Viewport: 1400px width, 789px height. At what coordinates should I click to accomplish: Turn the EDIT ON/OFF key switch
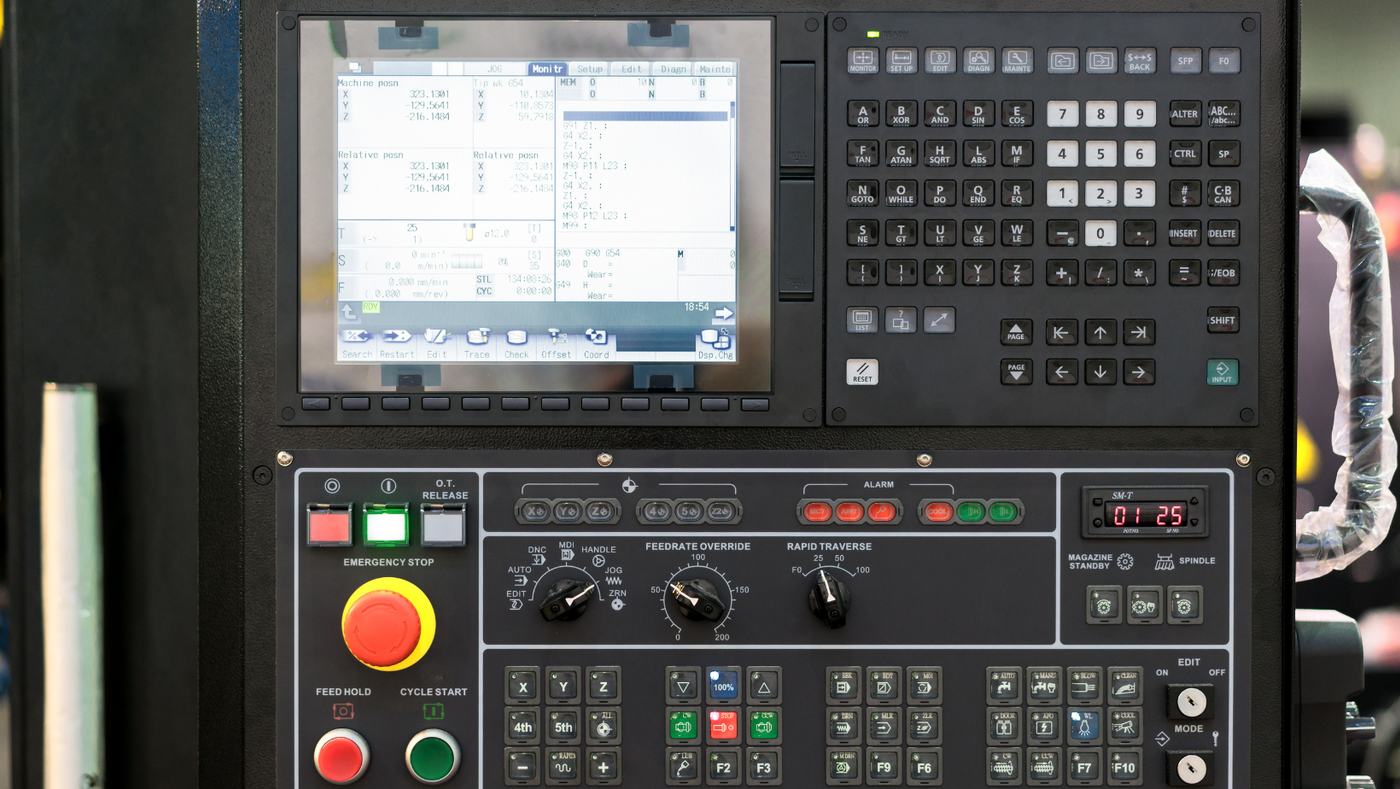(1190, 702)
